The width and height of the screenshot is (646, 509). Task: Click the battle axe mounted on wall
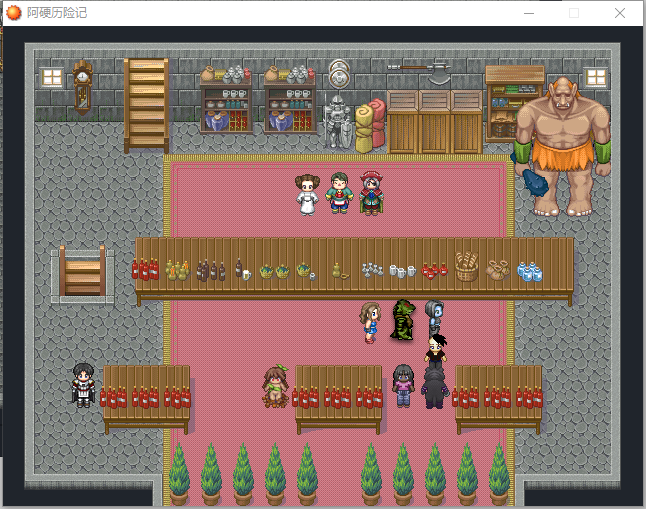[x=420, y=71]
